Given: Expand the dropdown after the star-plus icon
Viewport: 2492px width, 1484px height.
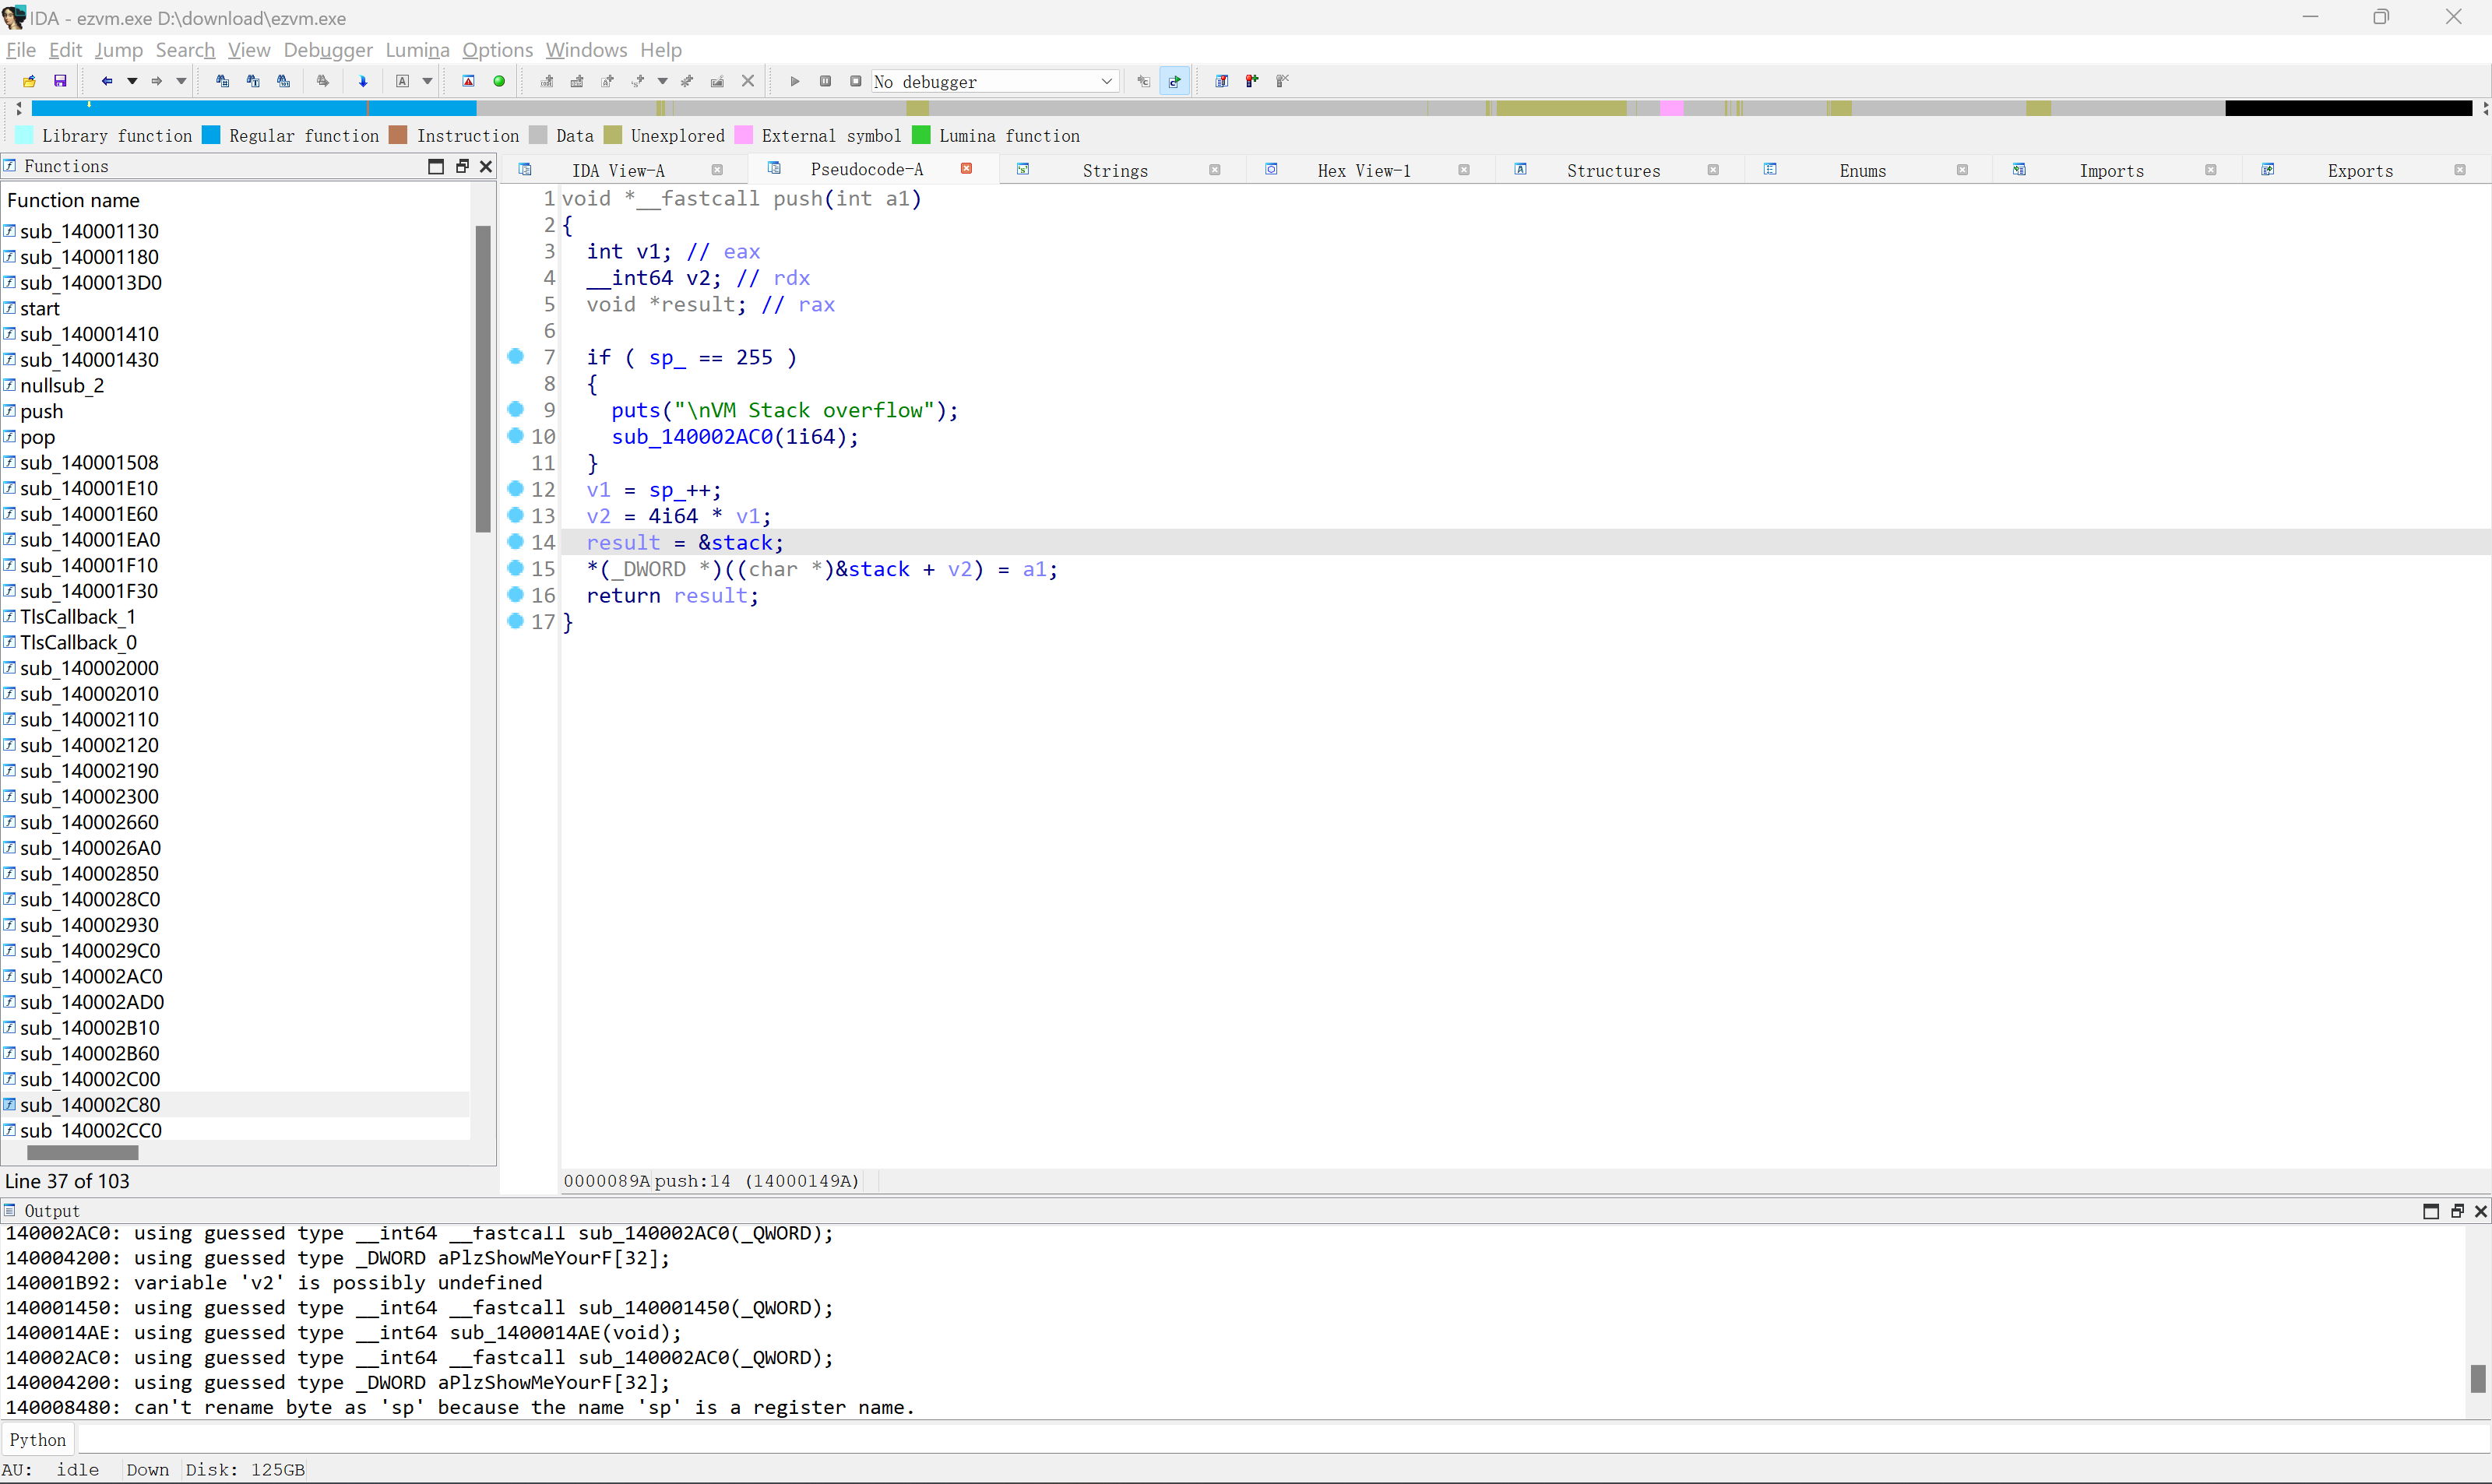Looking at the screenshot, I should coord(662,81).
